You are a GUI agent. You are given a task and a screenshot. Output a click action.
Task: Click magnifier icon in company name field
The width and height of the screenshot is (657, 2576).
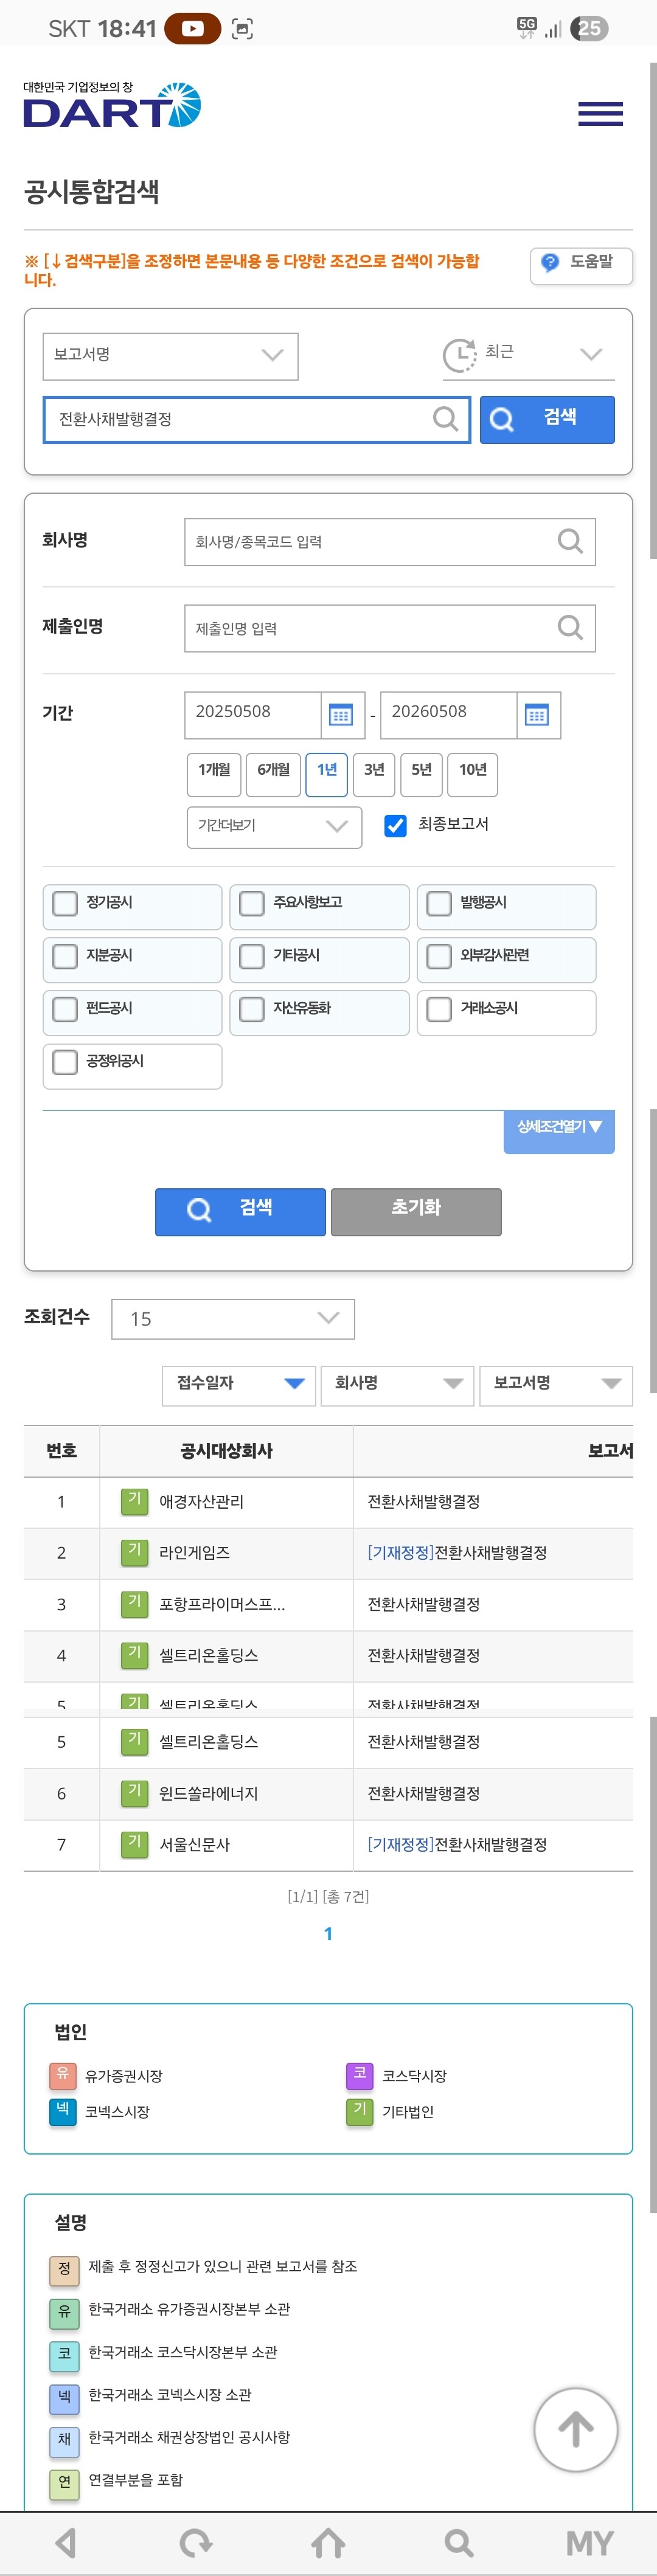[570, 541]
